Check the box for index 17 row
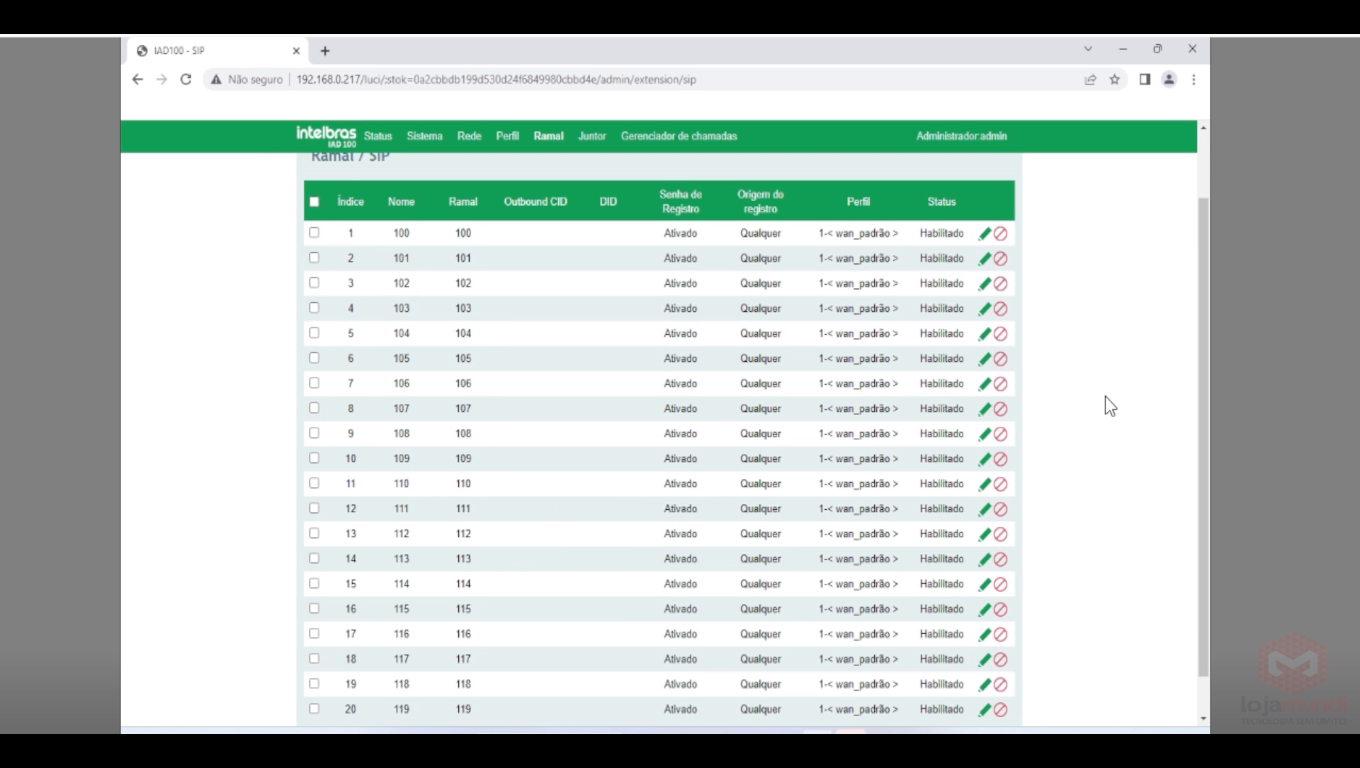The height and width of the screenshot is (768, 1360). coord(314,633)
